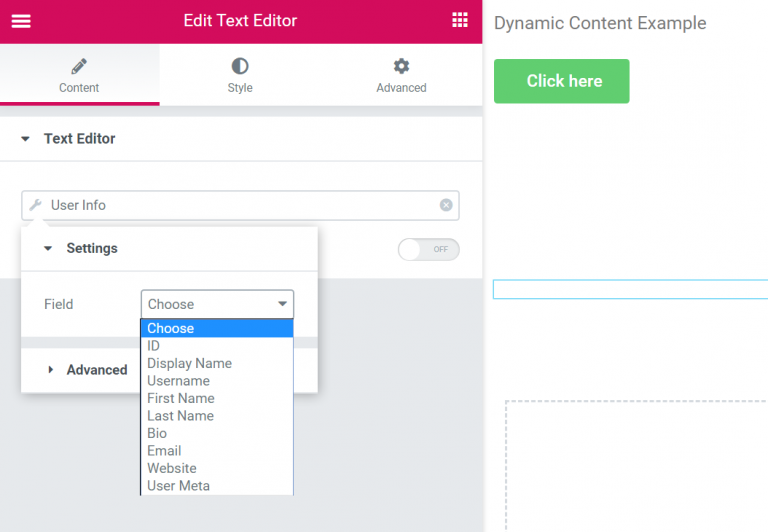This screenshot has width=768, height=532.
Task: Select Email from the field list
Action: 164,451
